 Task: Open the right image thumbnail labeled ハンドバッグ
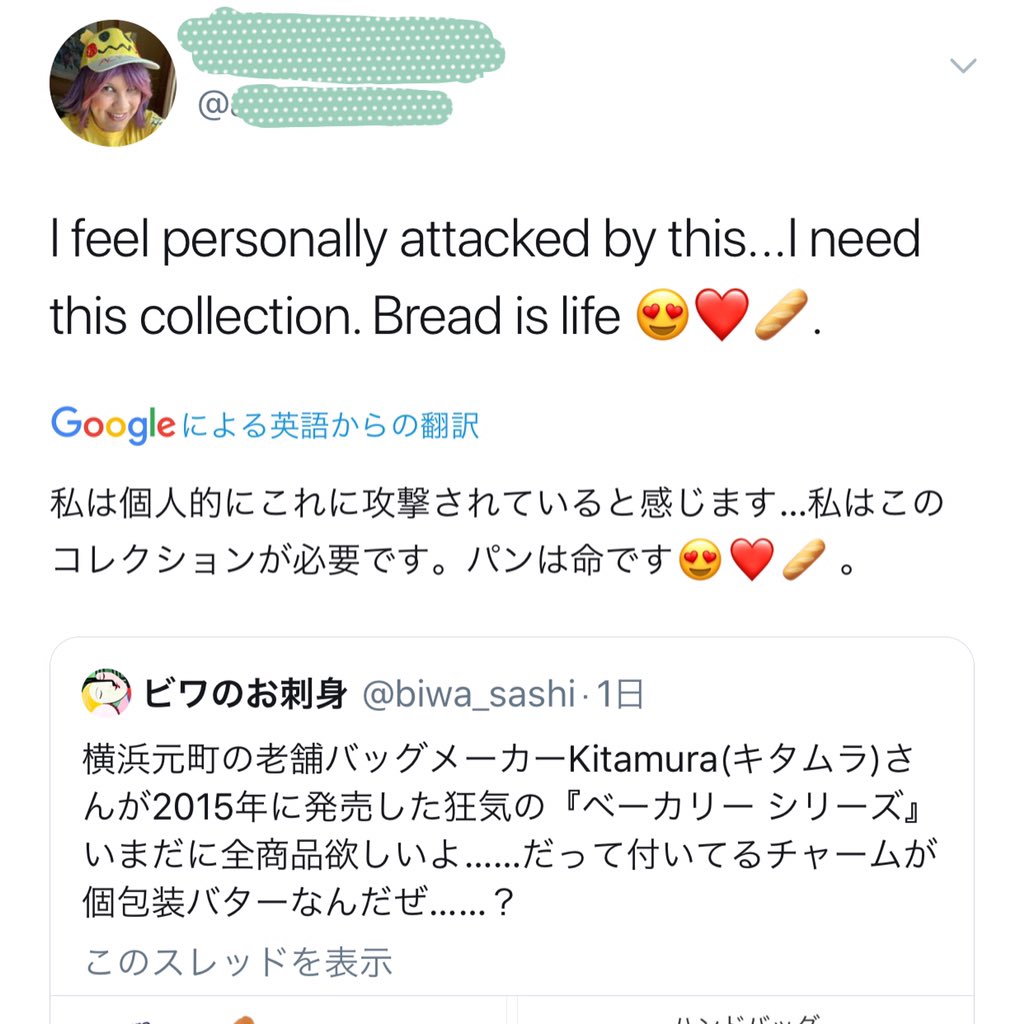point(742,1012)
